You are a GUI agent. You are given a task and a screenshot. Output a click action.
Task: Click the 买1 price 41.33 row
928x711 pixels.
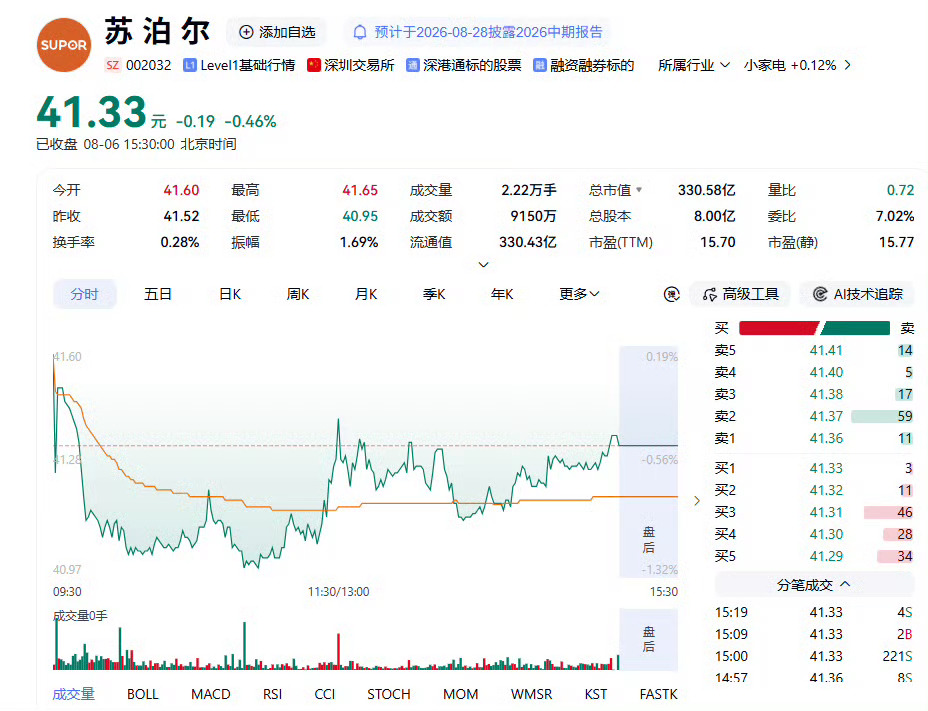point(814,468)
